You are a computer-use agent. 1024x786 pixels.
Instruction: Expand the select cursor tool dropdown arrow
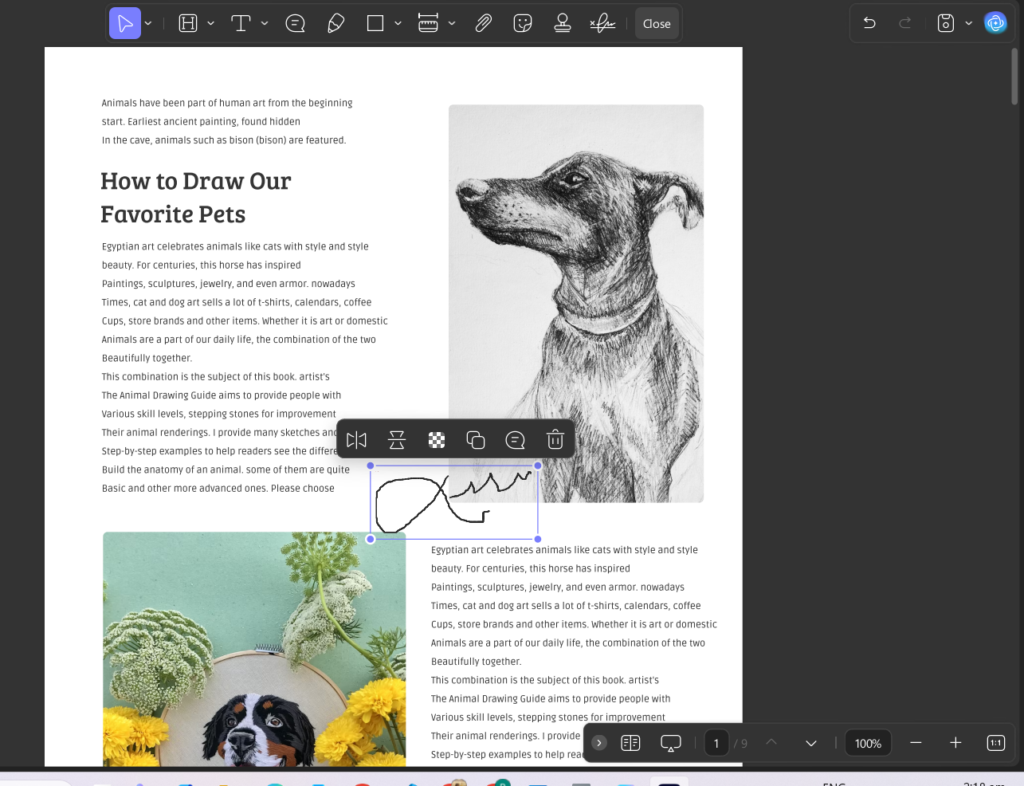(x=149, y=23)
